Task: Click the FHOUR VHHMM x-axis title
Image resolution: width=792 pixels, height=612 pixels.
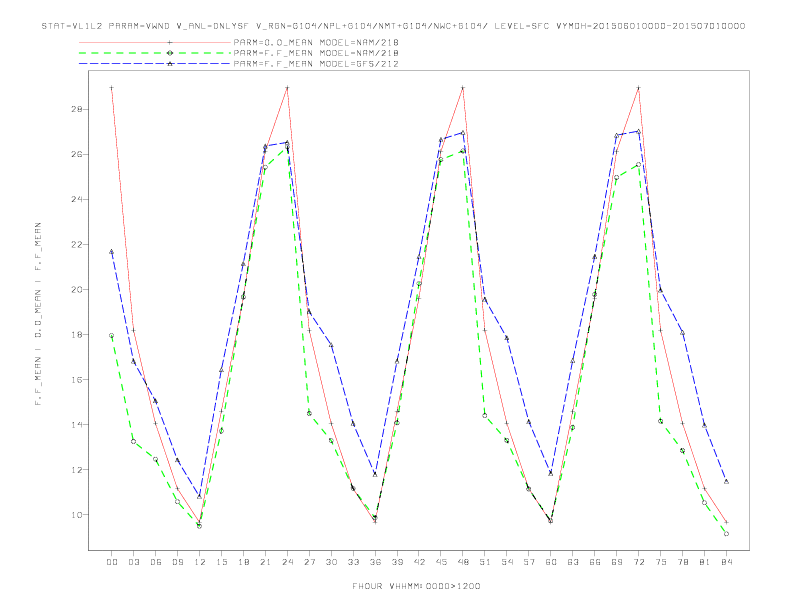Action: [416, 586]
